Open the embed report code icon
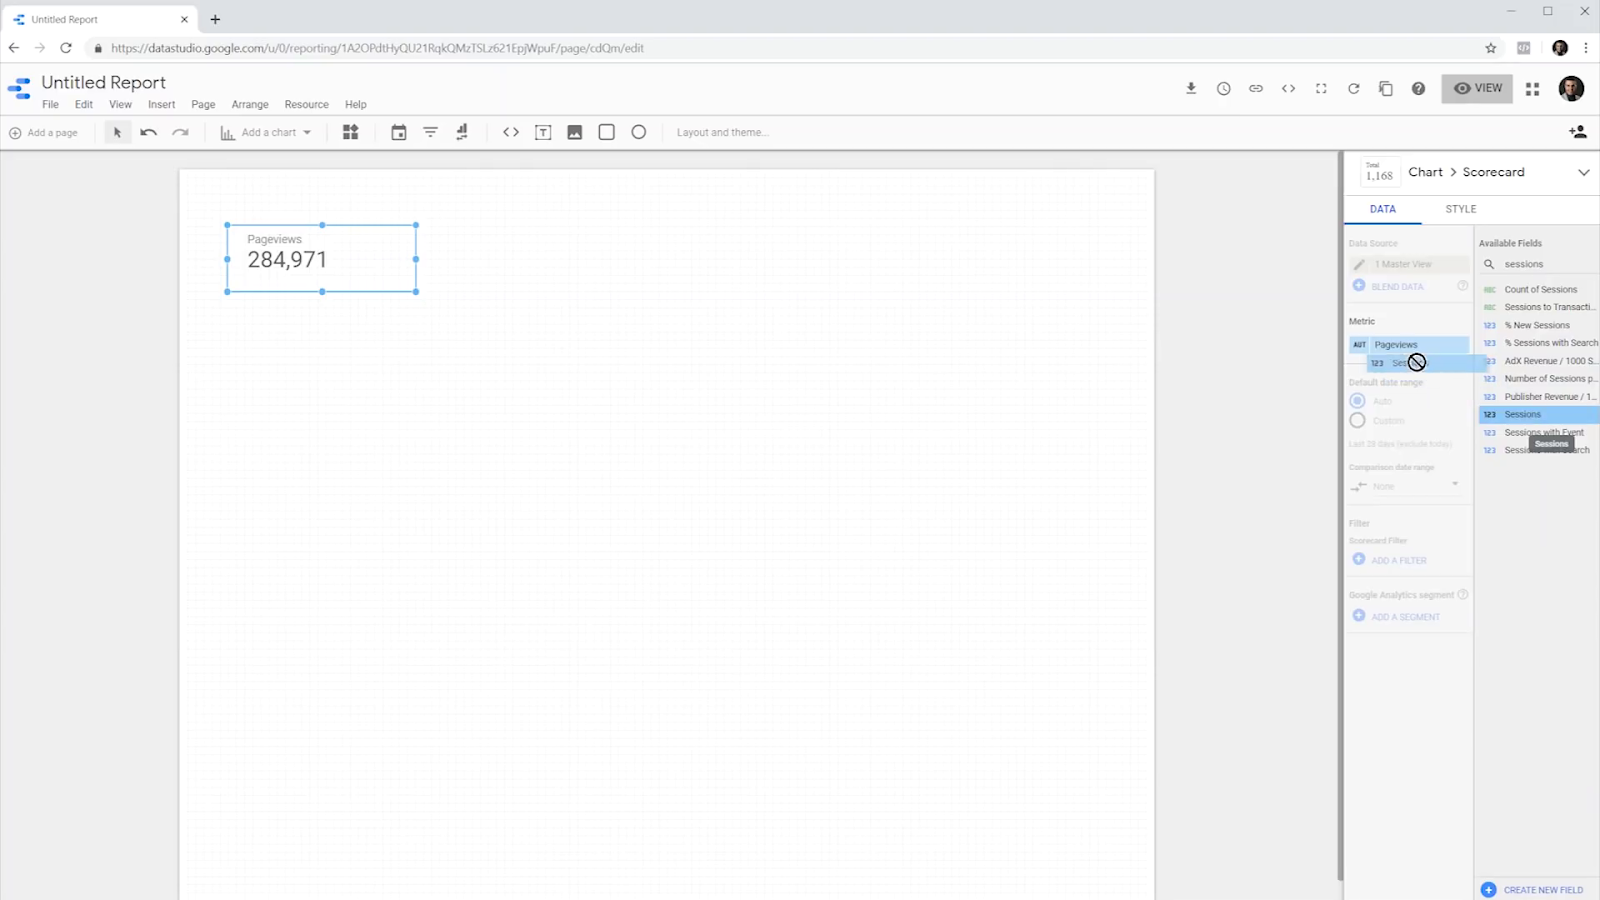The width and height of the screenshot is (1600, 900). 1289,88
